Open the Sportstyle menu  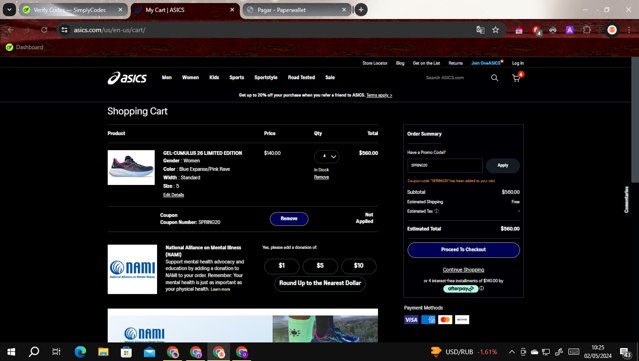tap(266, 77)
